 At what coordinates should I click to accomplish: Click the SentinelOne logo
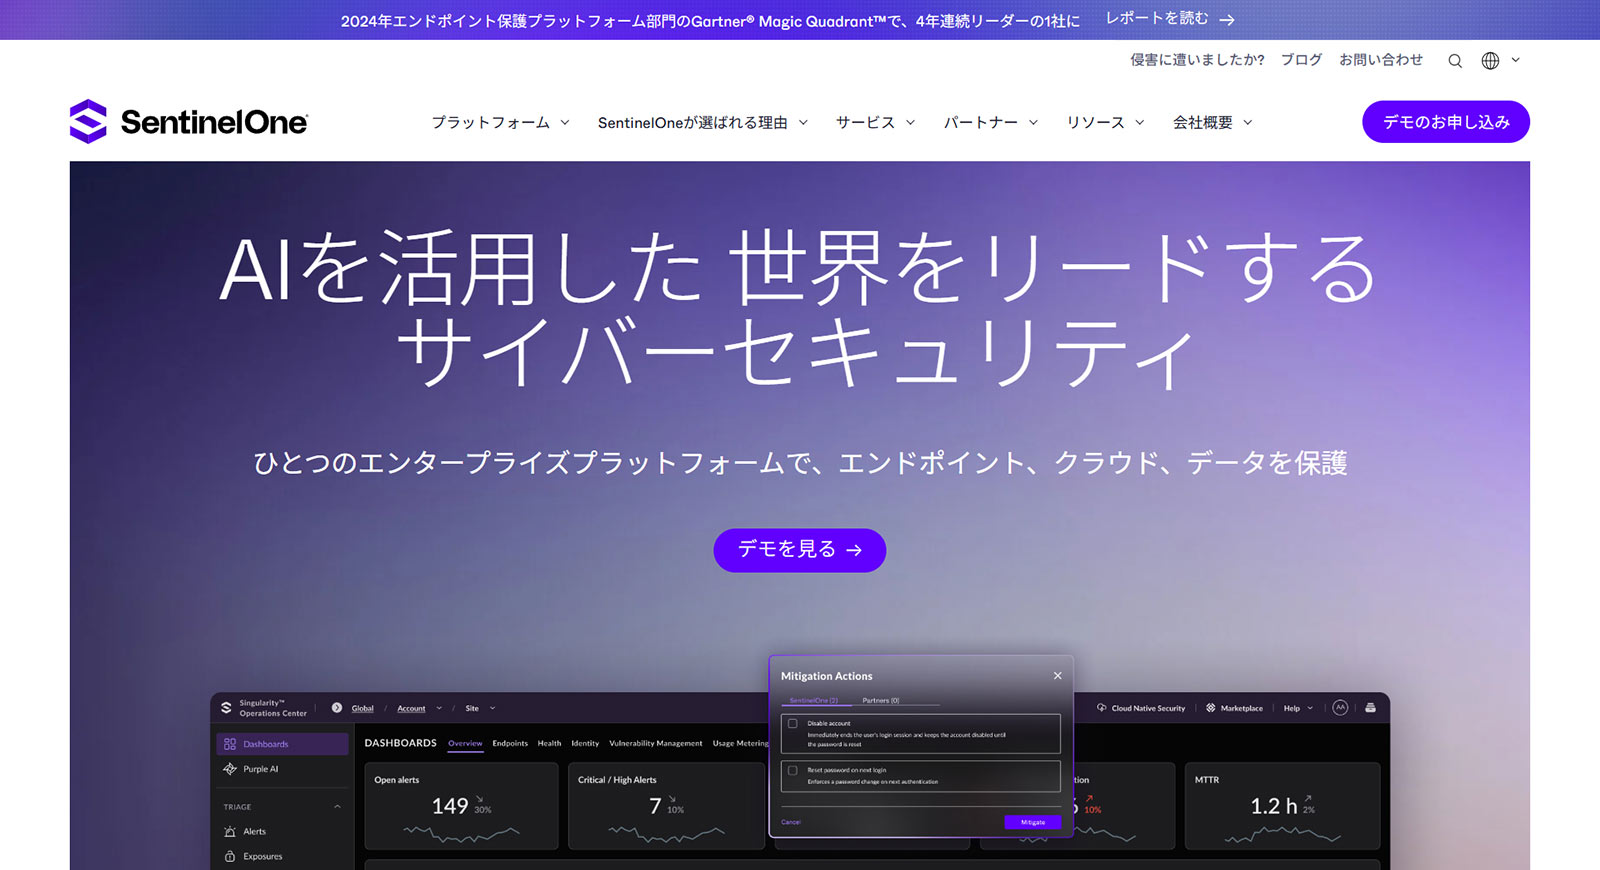tap(189, 122)
